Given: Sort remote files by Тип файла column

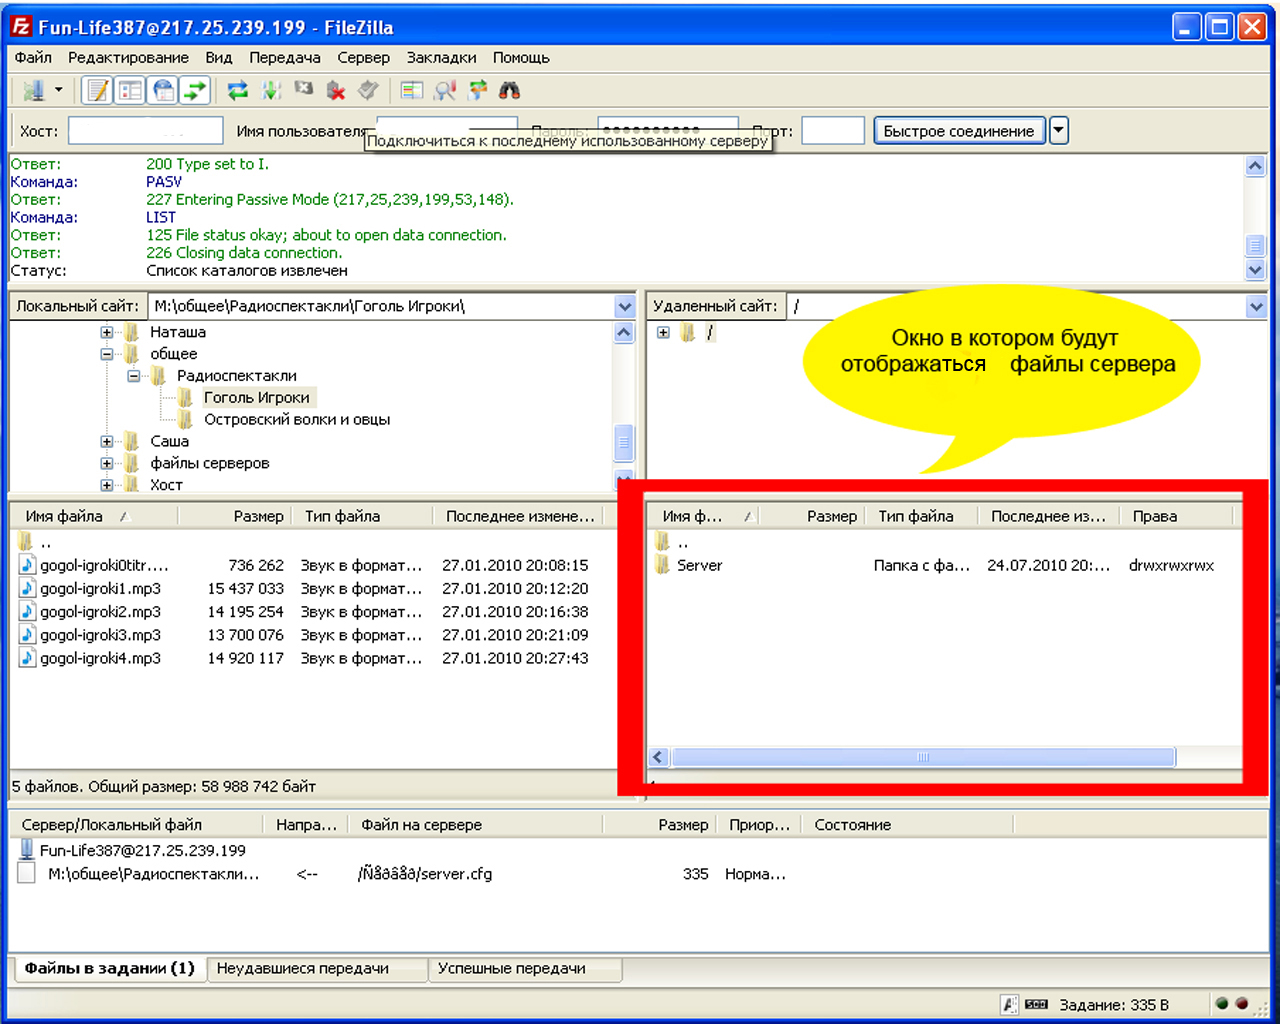Looking at the screenshot, I should pyautogui.click(x=920, y=517).
